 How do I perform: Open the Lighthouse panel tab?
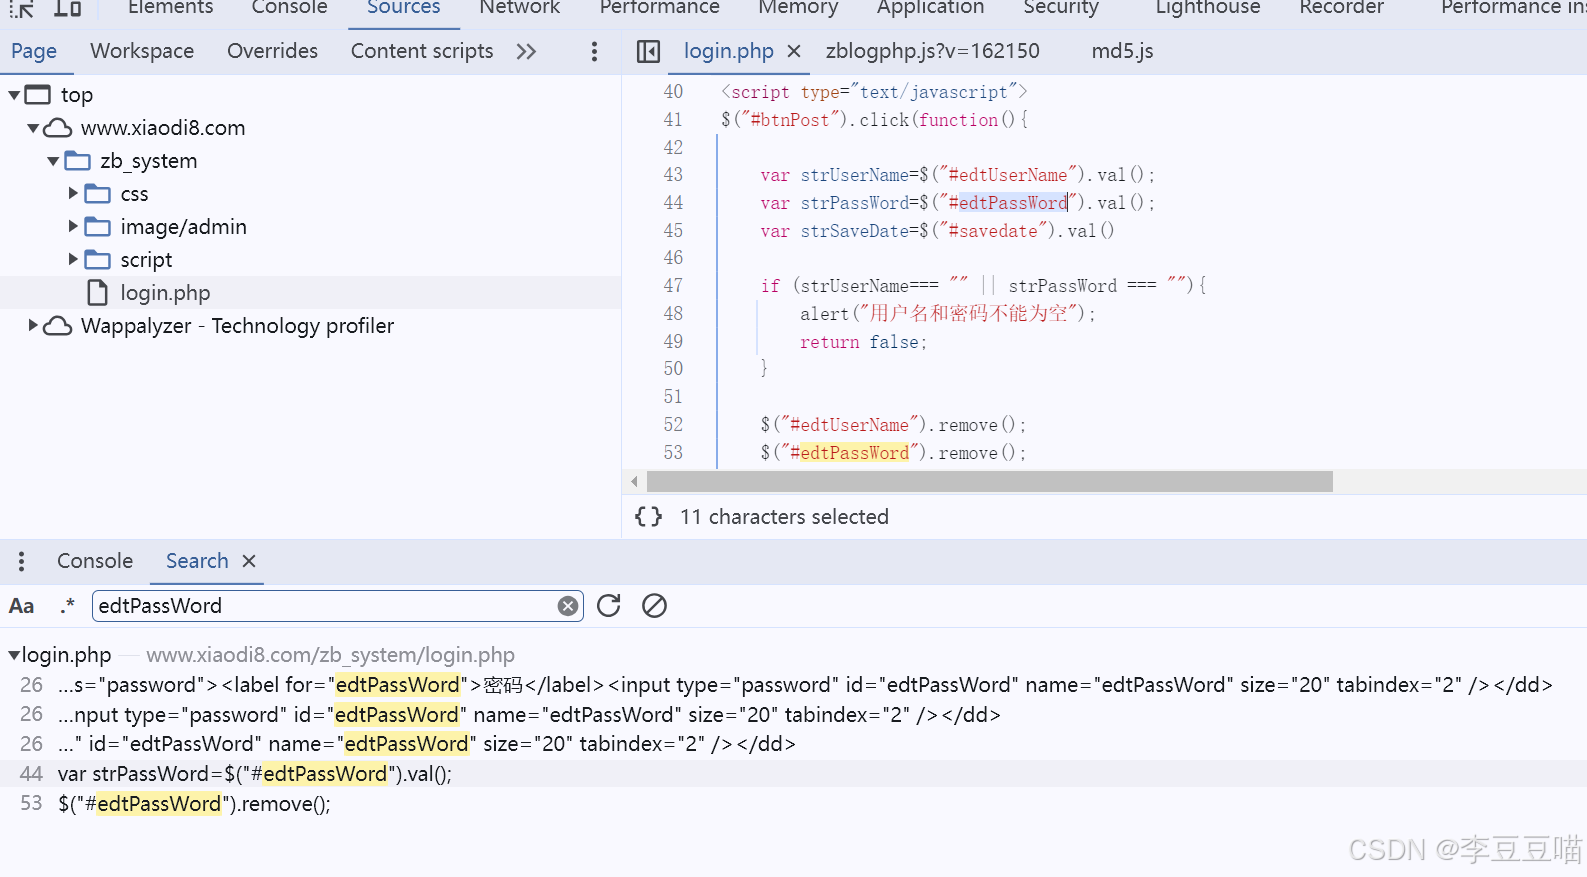[1207, 8]
